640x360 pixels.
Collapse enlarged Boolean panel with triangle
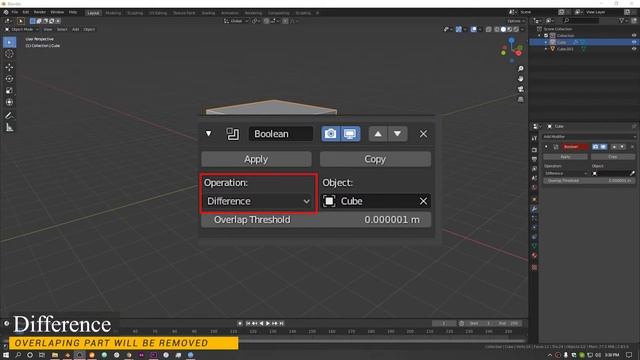click(209, 133)
